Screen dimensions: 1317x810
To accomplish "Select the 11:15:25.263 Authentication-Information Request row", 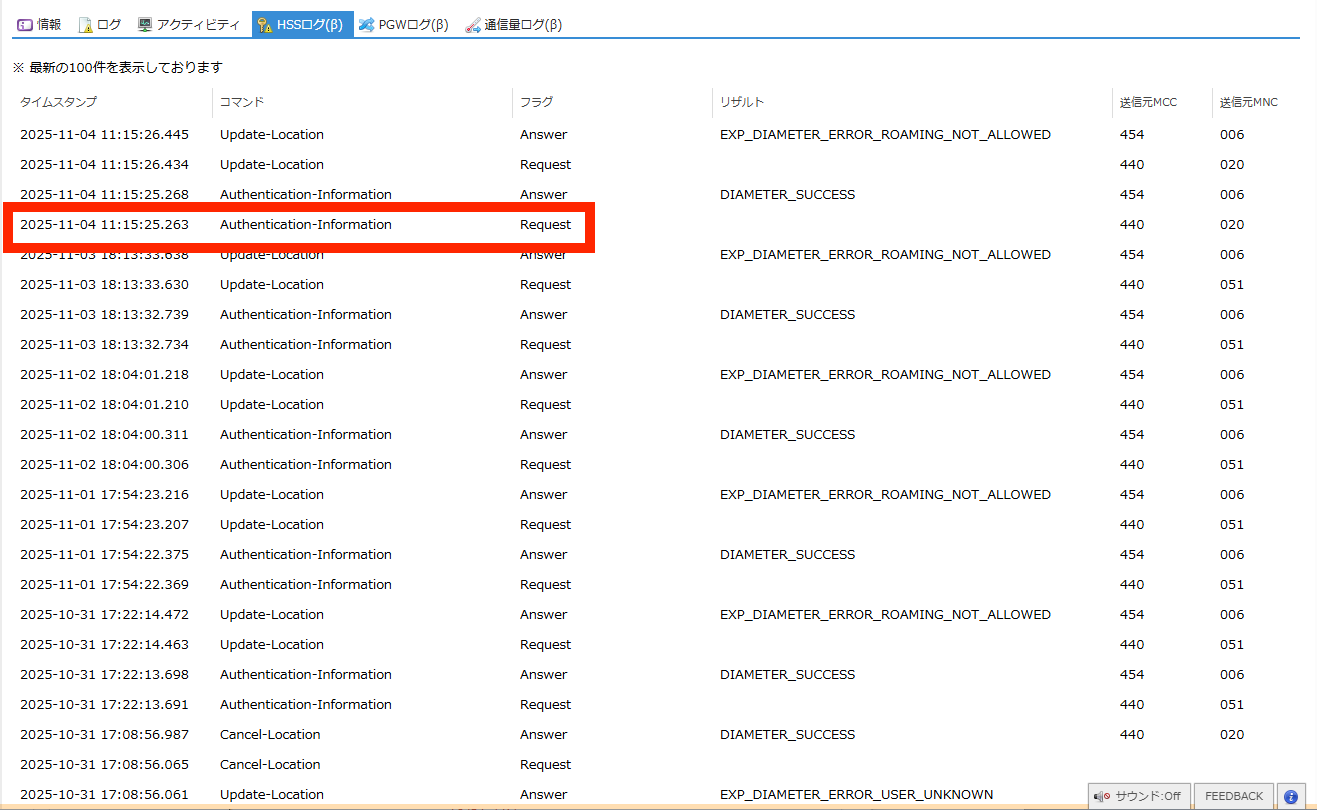I will 305,225.
